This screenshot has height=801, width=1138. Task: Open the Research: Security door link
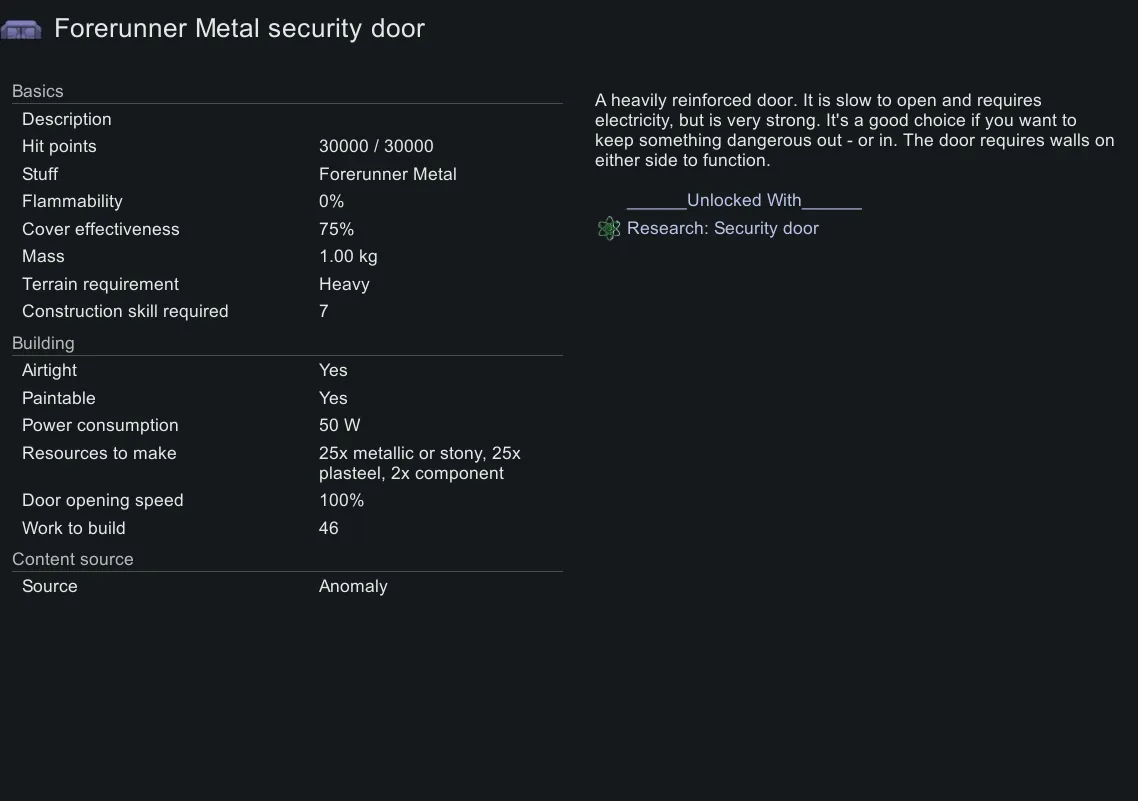pyautogui.click(x=722, y=229)
